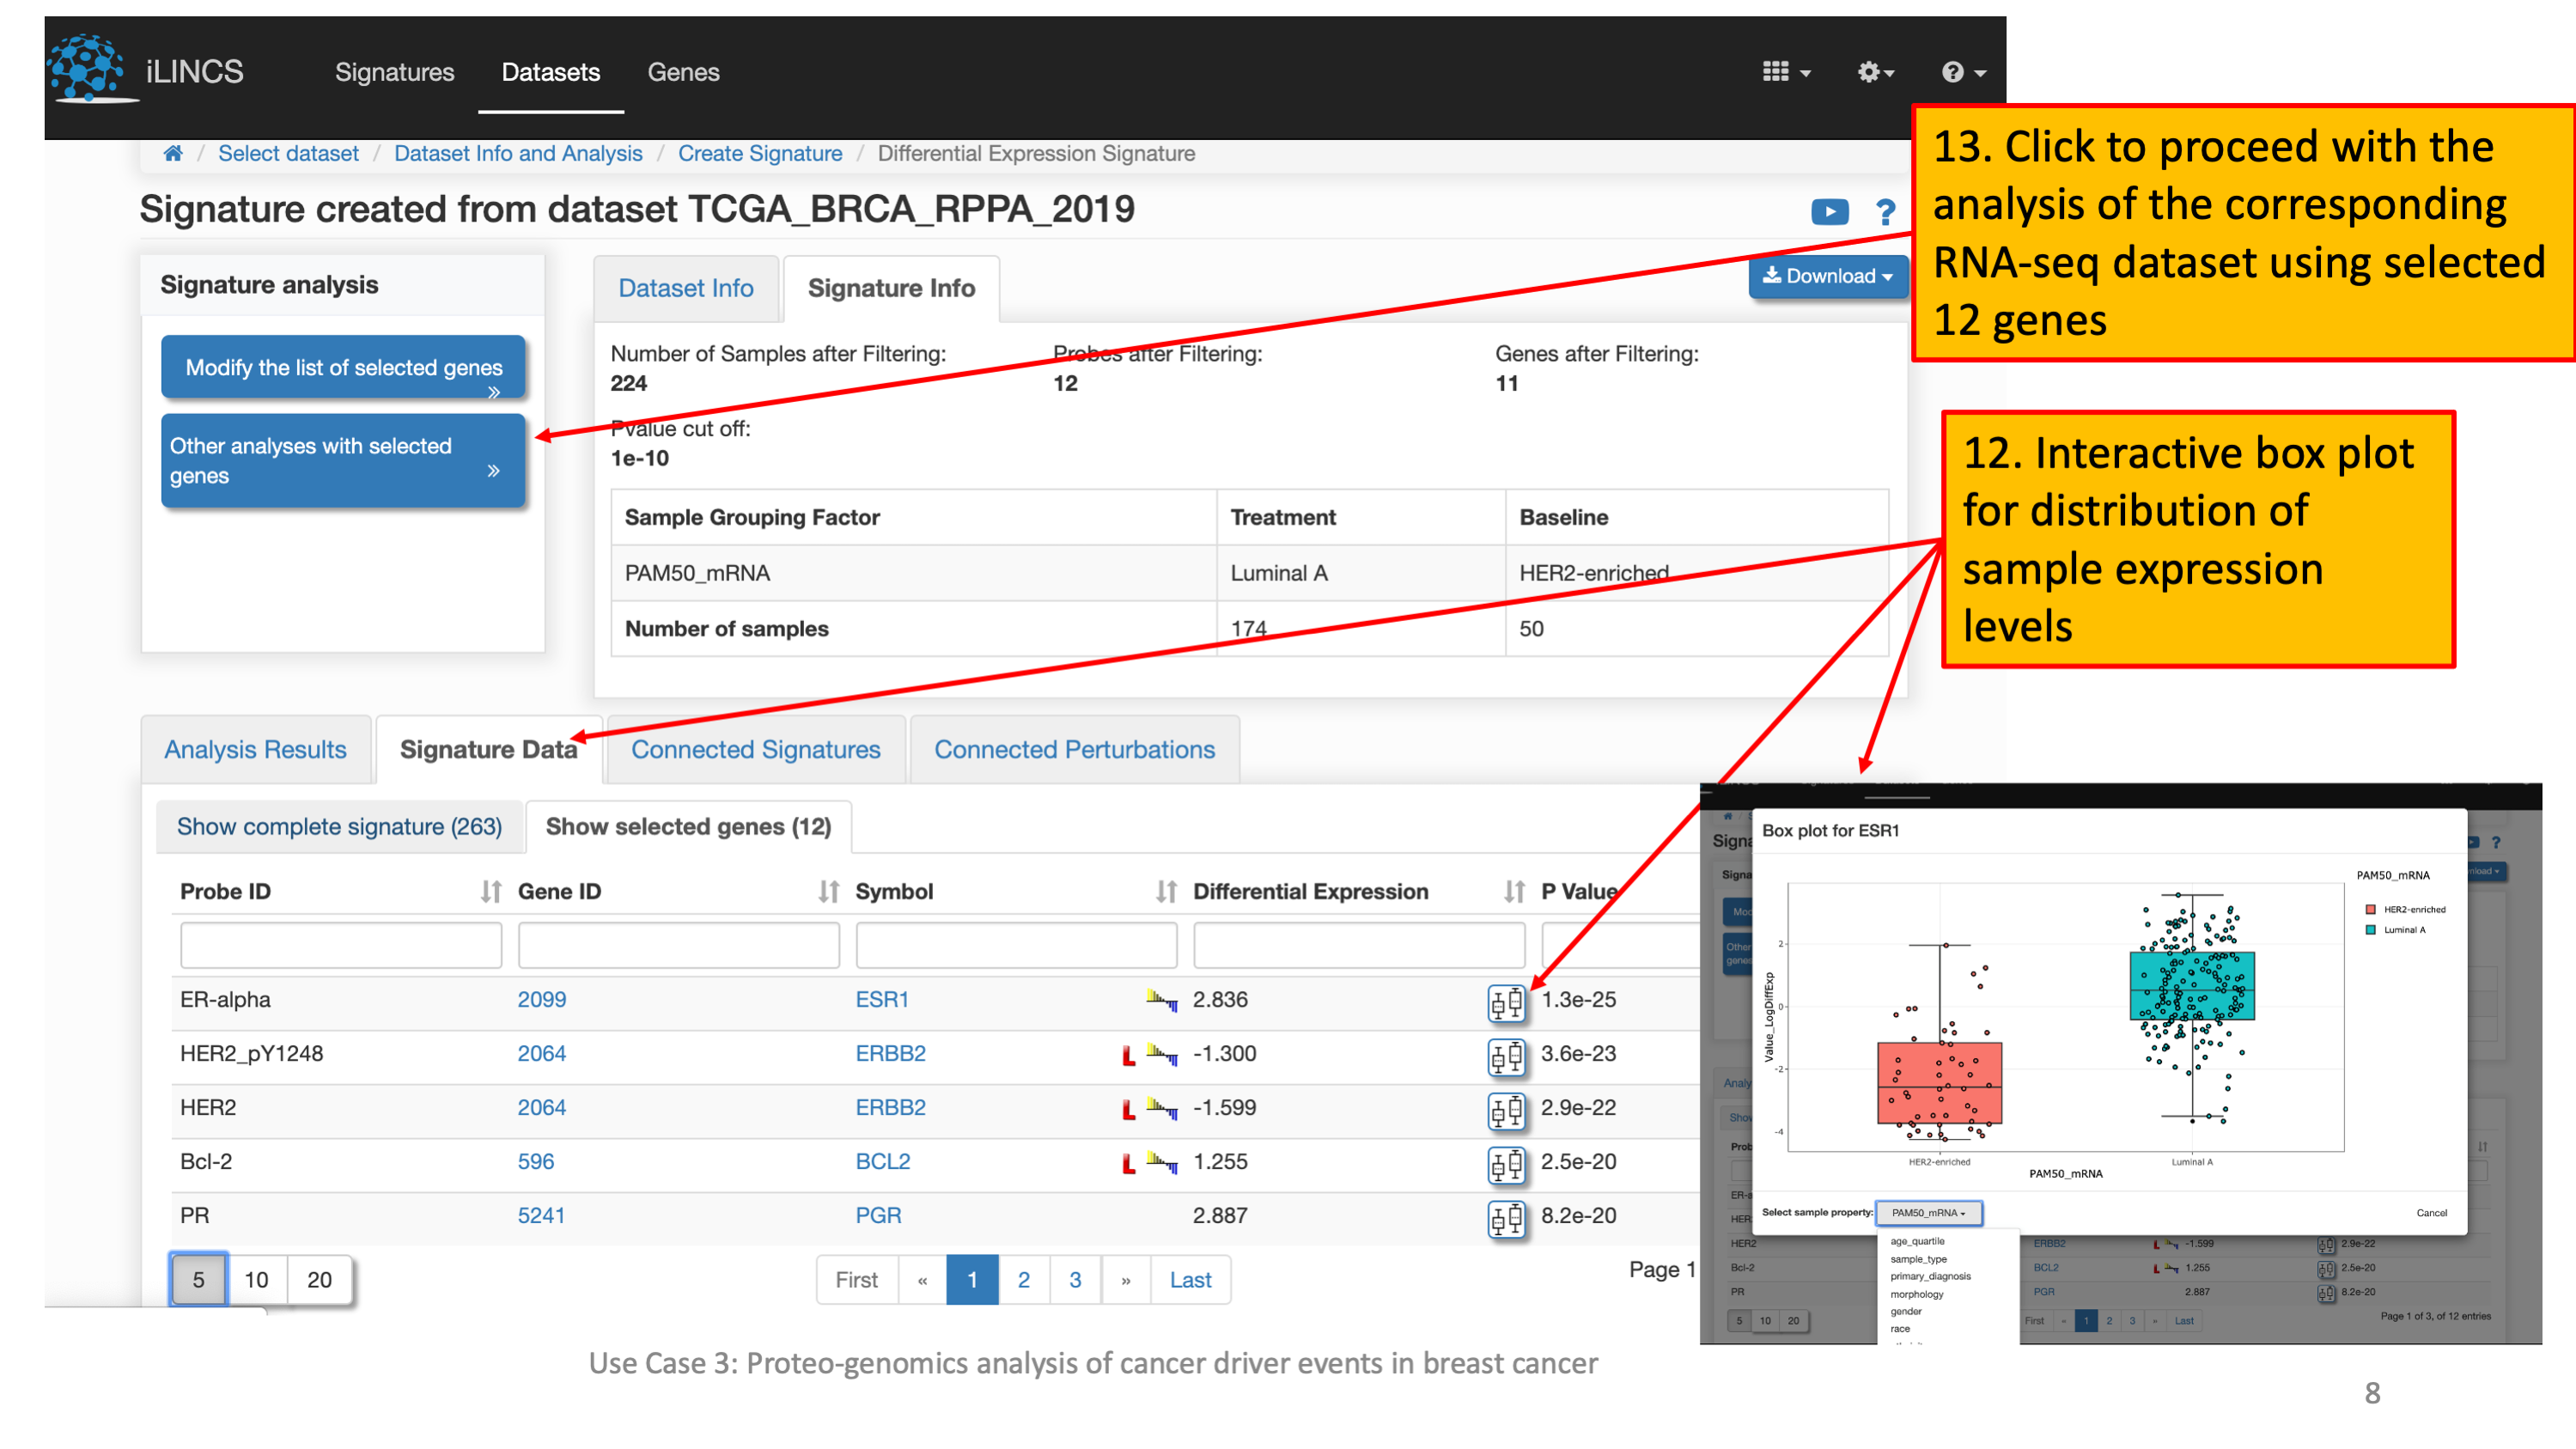This screenshot has height=1449, width=2576.
Task: Go to Select dataset breadcrumb link
Action: (288, 153)
